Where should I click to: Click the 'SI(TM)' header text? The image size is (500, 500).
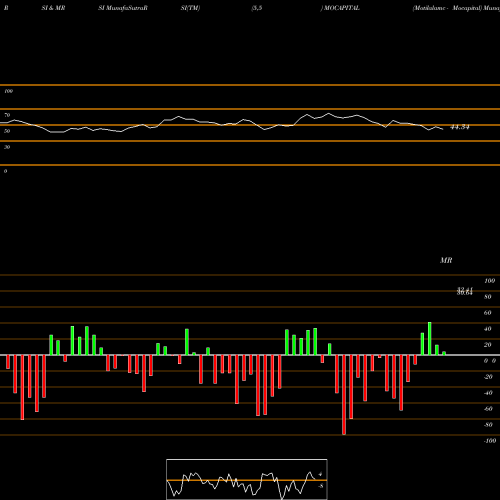click(x=190, y=8)
